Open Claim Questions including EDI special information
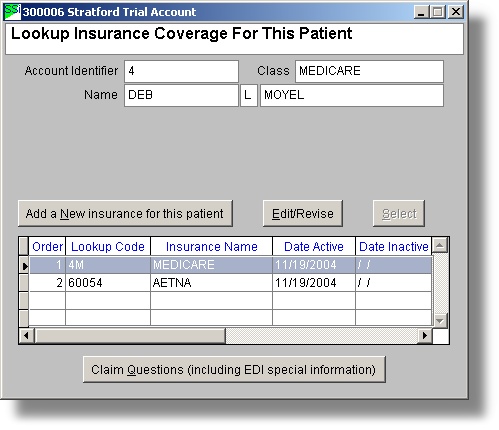 point(234,369)
